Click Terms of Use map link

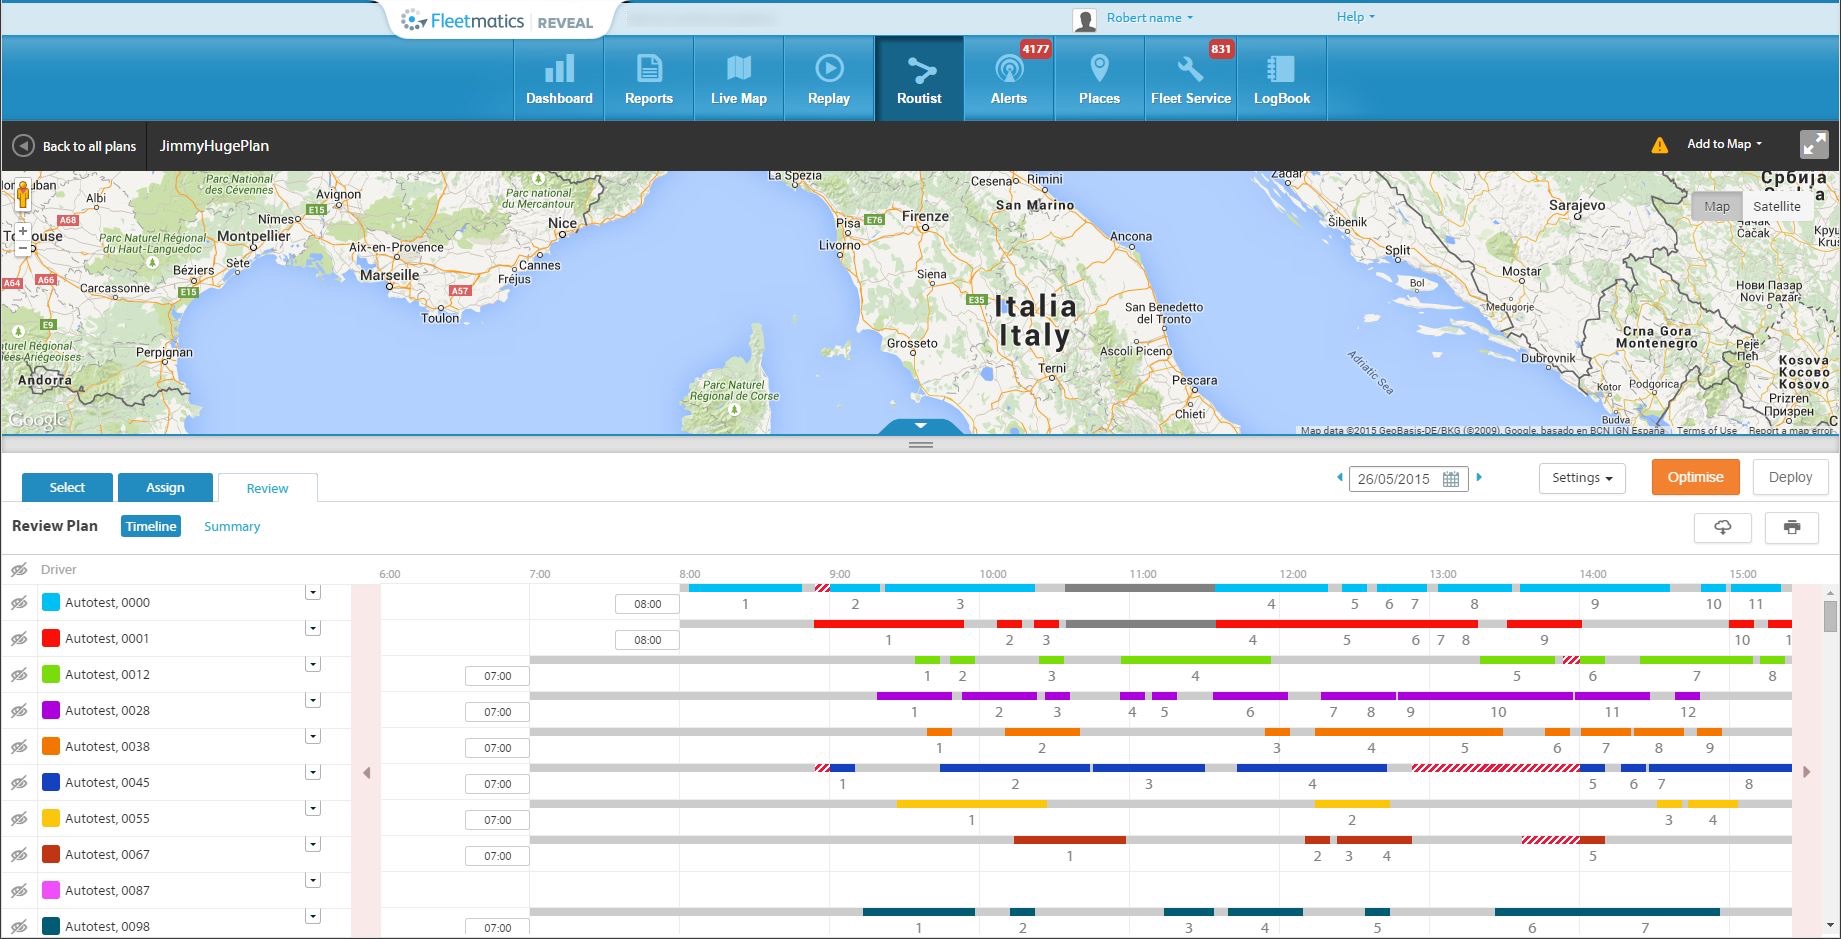[x=1707, y=431]
